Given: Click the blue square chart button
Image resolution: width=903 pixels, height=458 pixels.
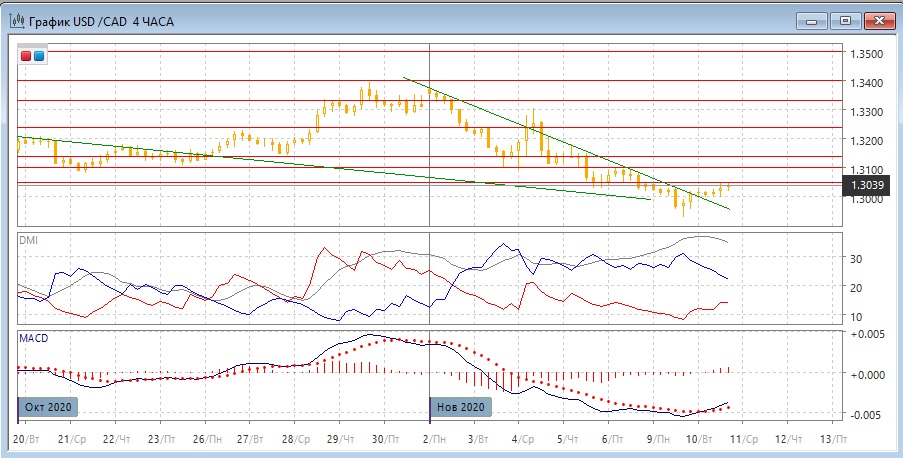Looking at the screenshot, I should (38, 56).
